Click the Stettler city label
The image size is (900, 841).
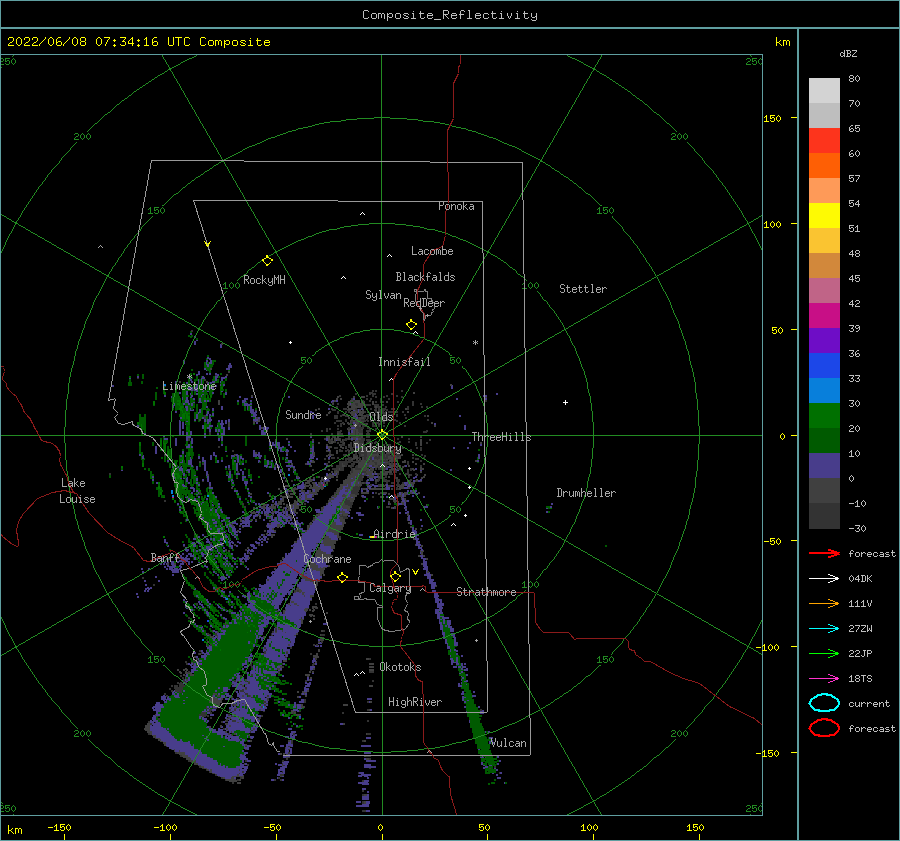point(583,289)
